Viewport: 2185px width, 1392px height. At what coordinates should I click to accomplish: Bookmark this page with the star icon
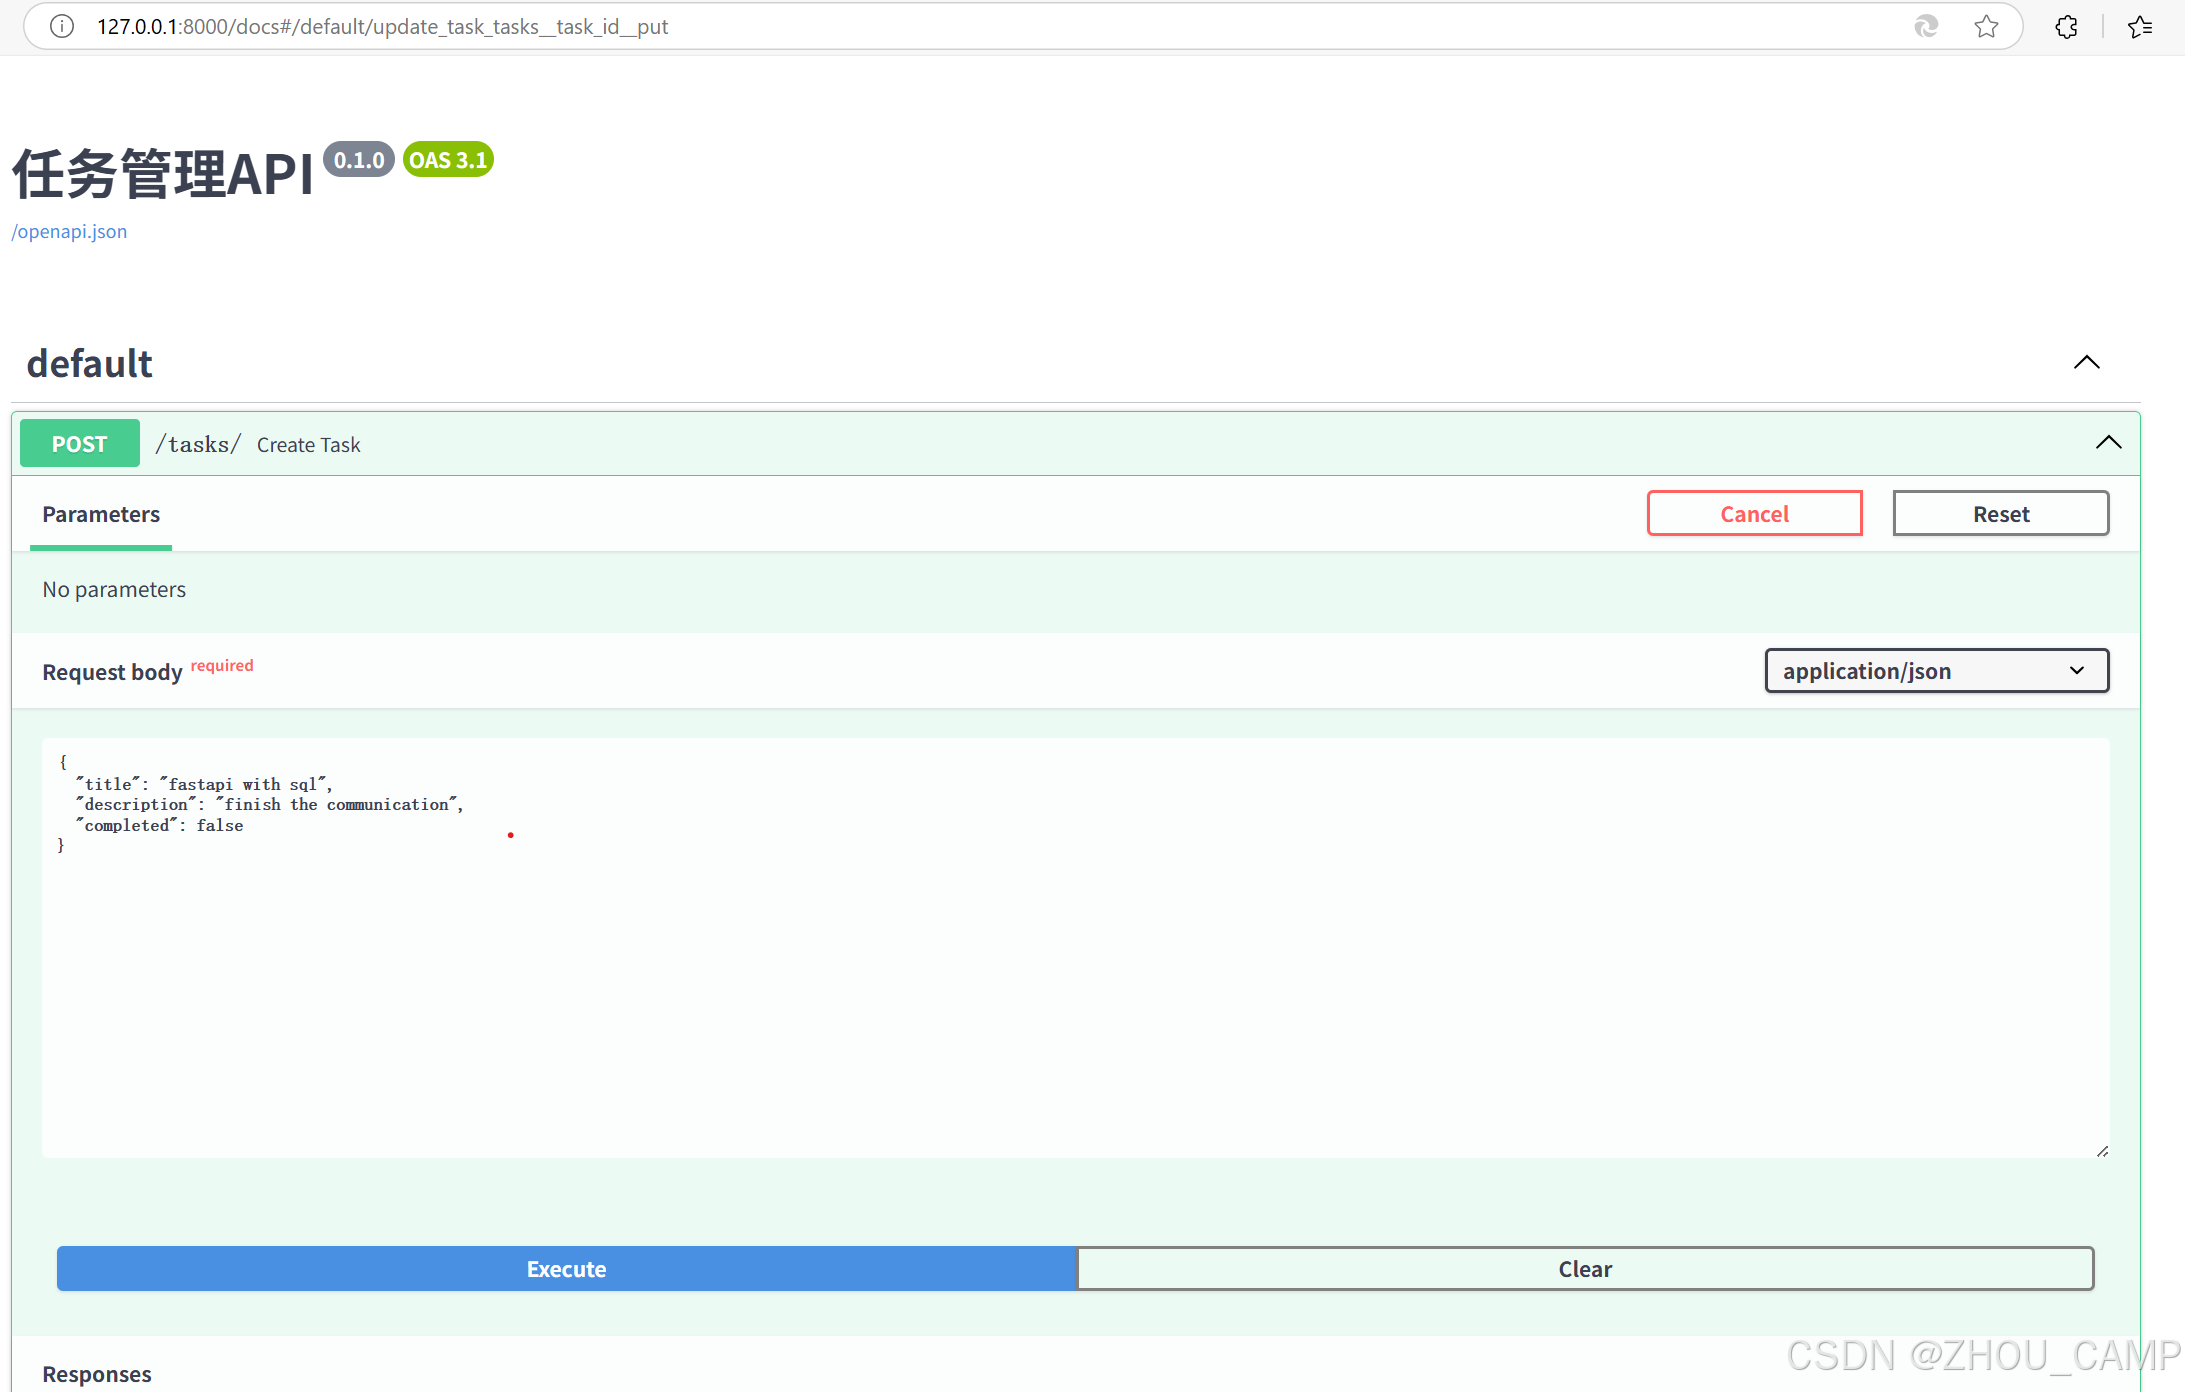1986,27
